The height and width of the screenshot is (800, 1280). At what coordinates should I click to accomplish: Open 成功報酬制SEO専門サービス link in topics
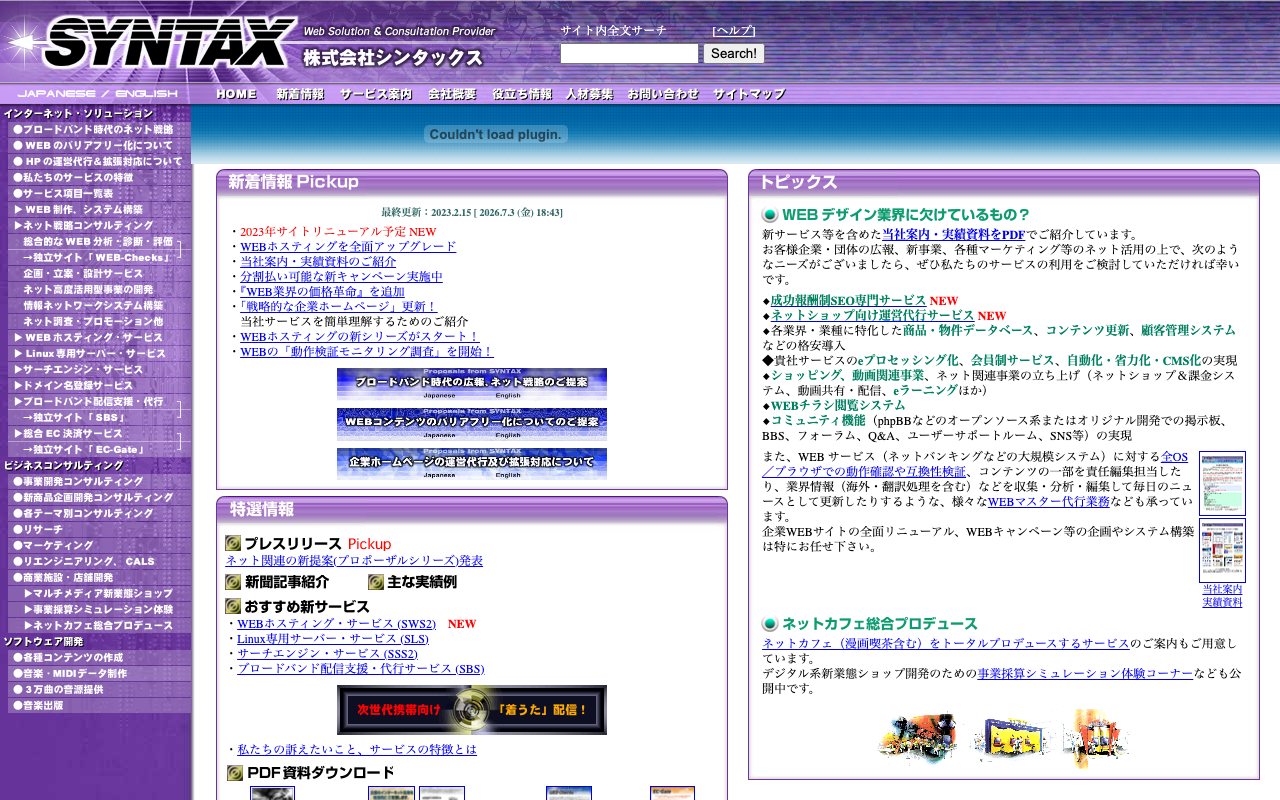click(x=848, y=300)
